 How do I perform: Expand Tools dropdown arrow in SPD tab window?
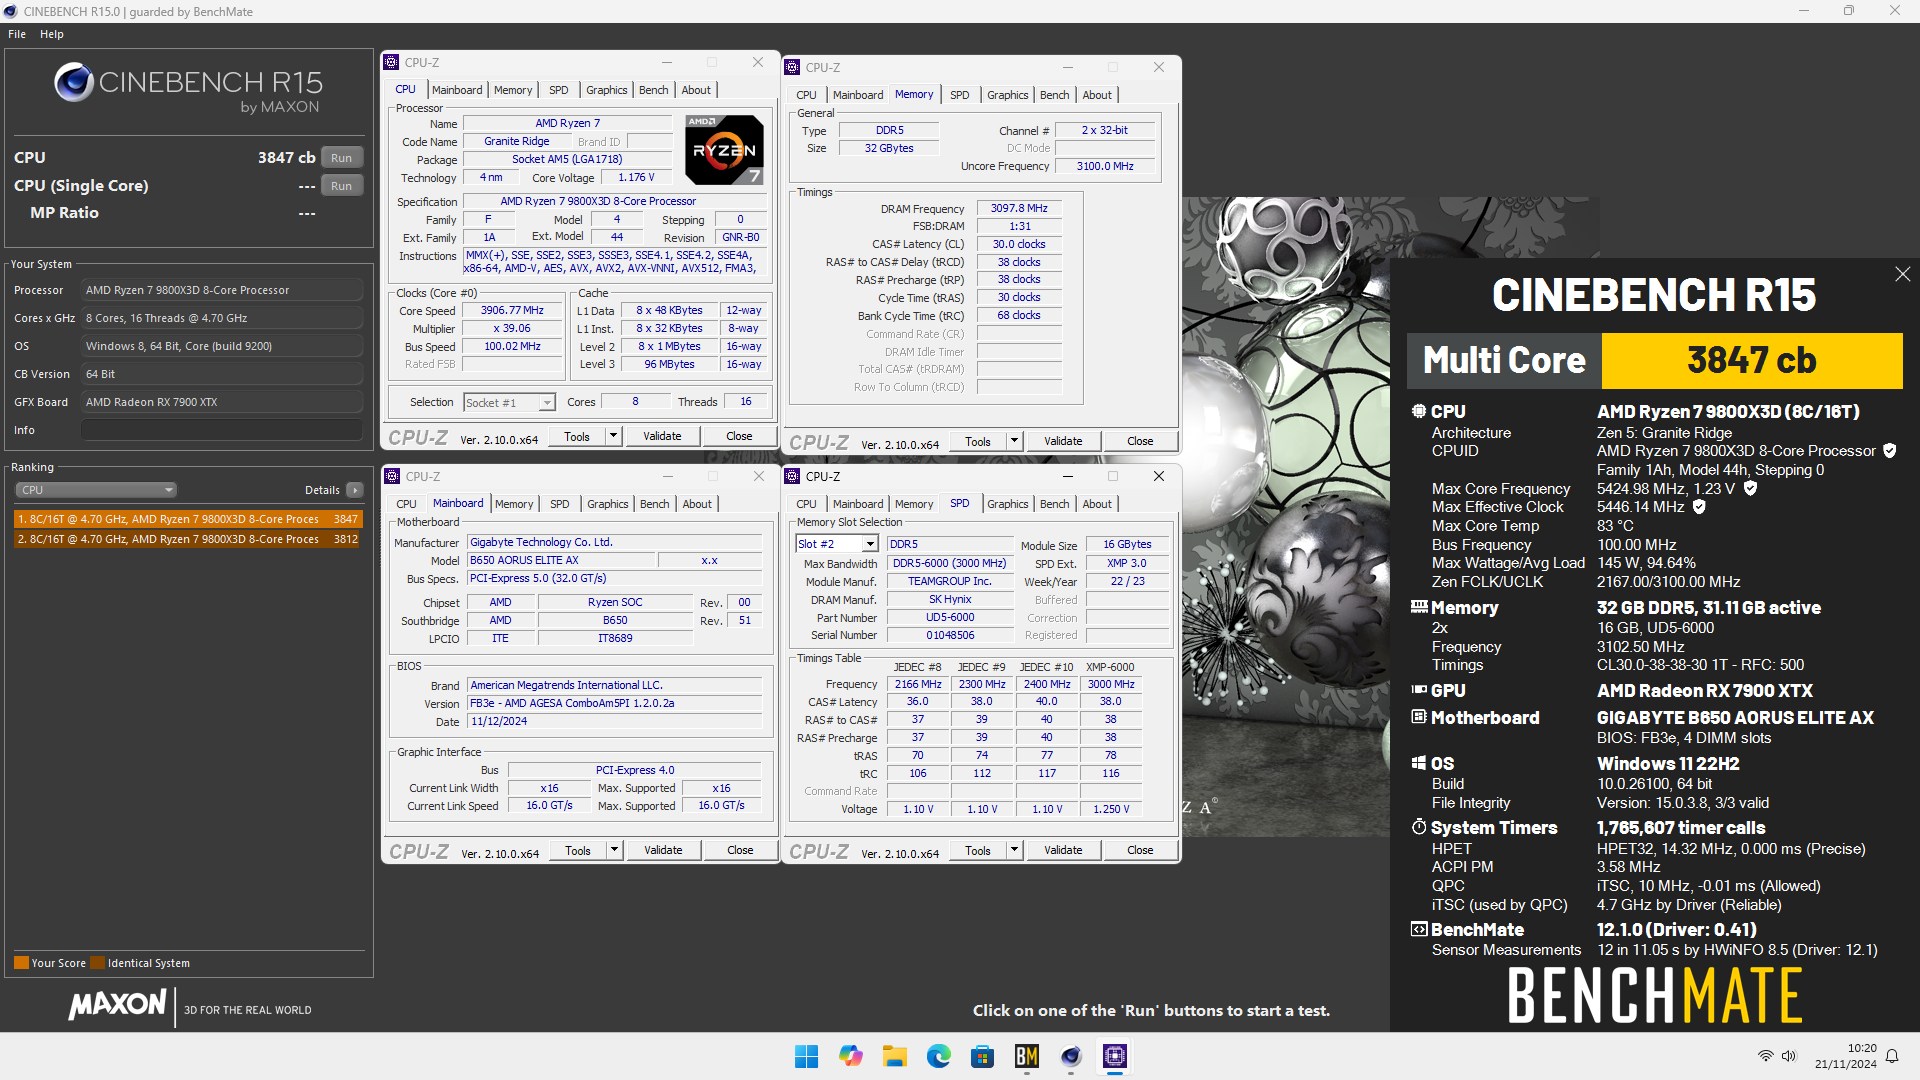coord(1014,850)
